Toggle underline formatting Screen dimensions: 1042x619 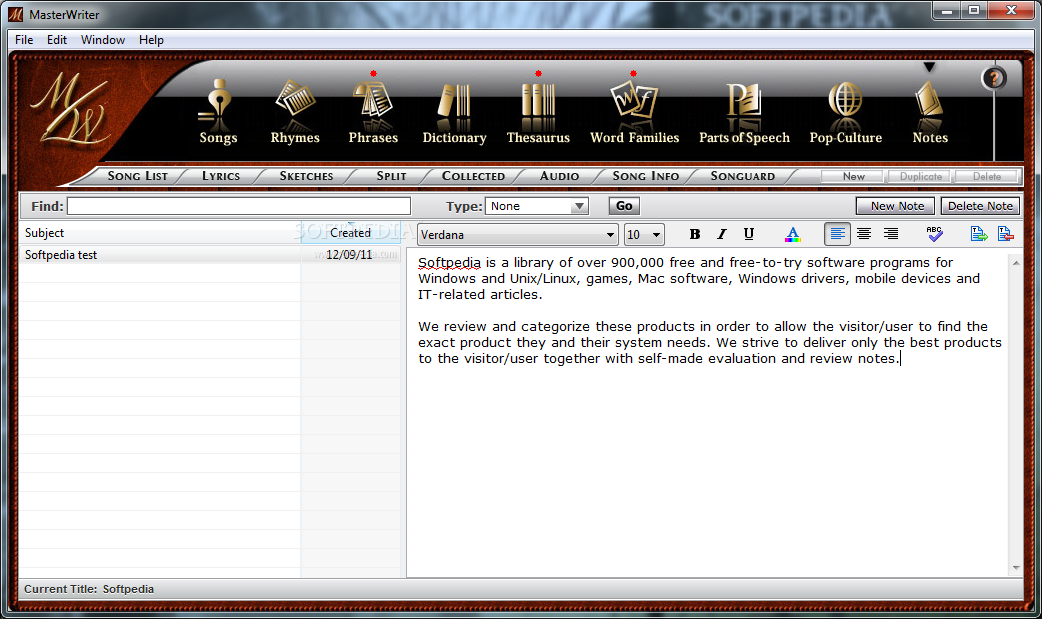(x=749, y=234)
